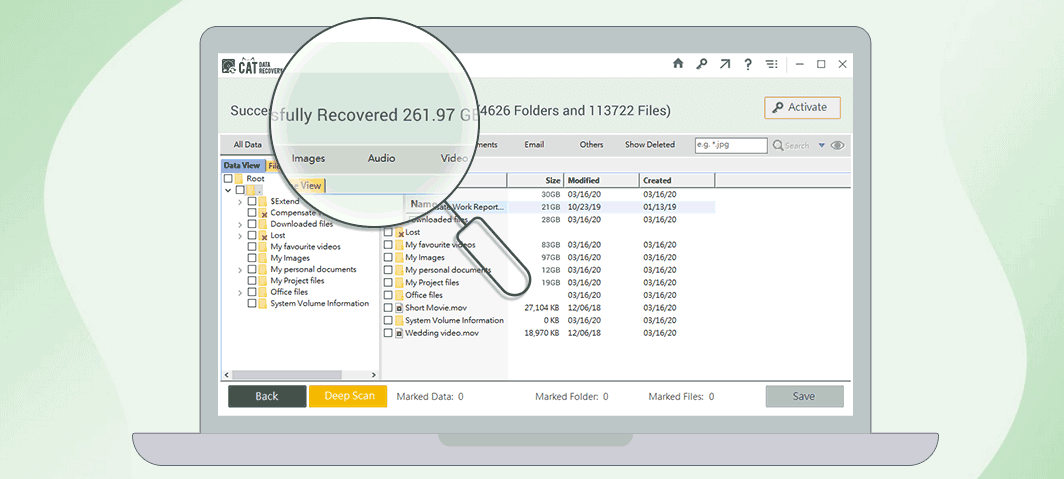The width and height of the screenshot is (1064, 479).
Task: Click the 27,104 KB size value
Action: tap(542, 308)
